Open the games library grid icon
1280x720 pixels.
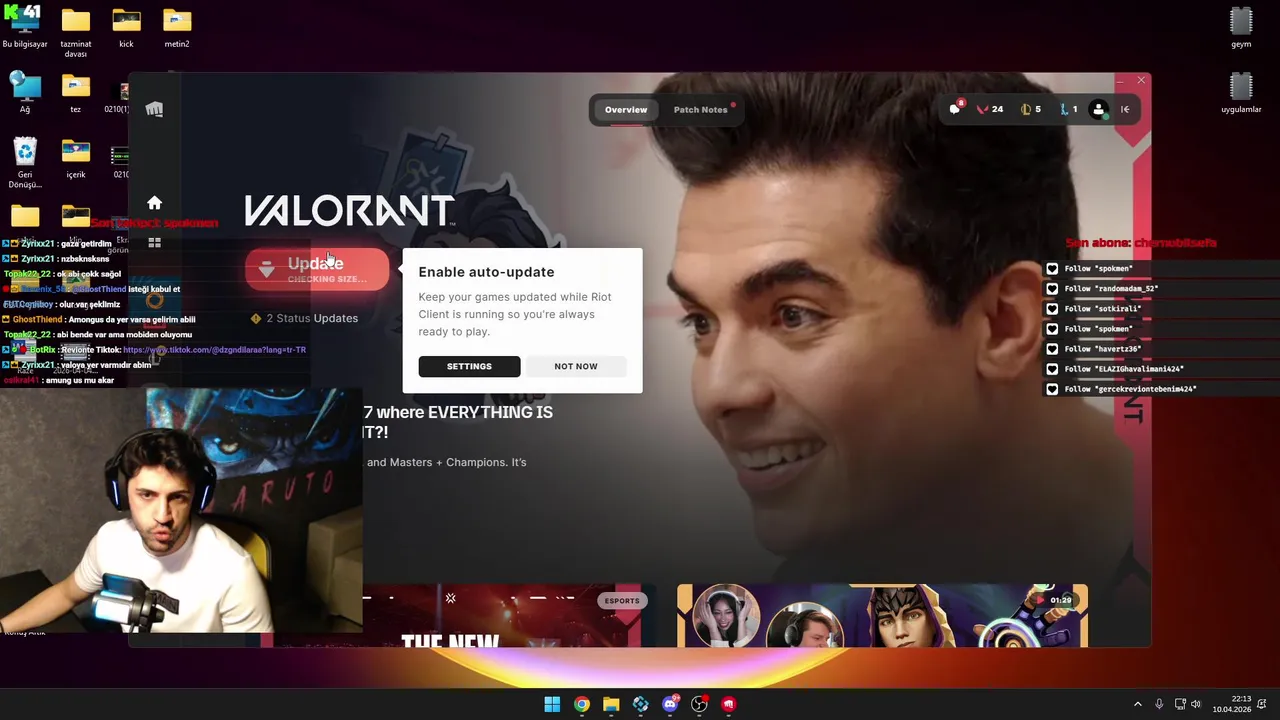pyautogui.click(x=154, y=243)
